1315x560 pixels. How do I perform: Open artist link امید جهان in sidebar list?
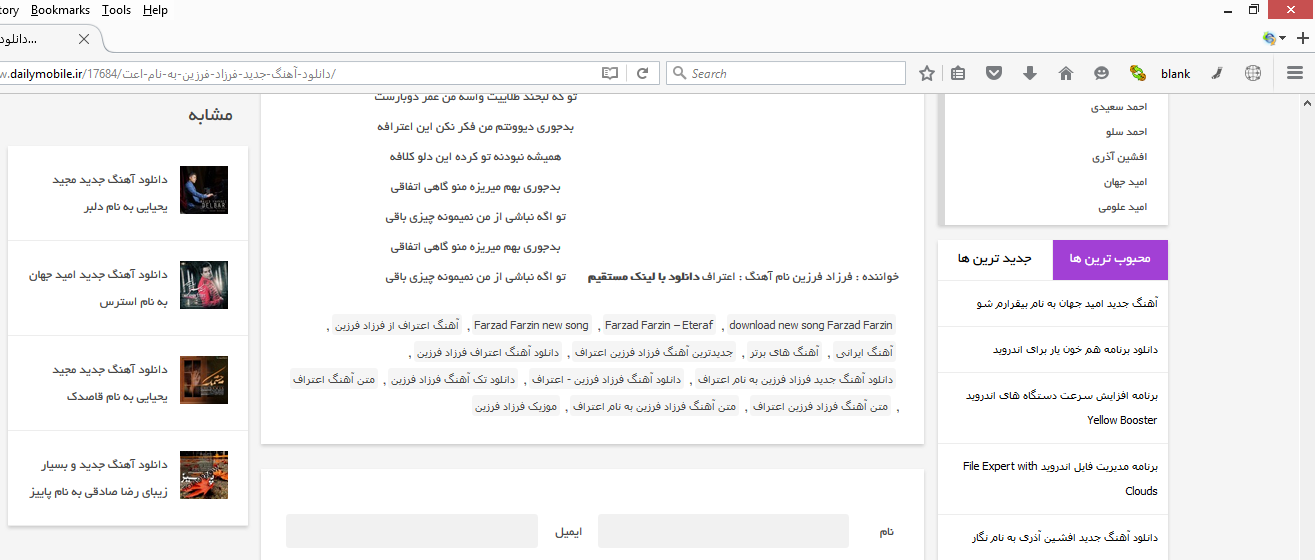click(1125, 182)
